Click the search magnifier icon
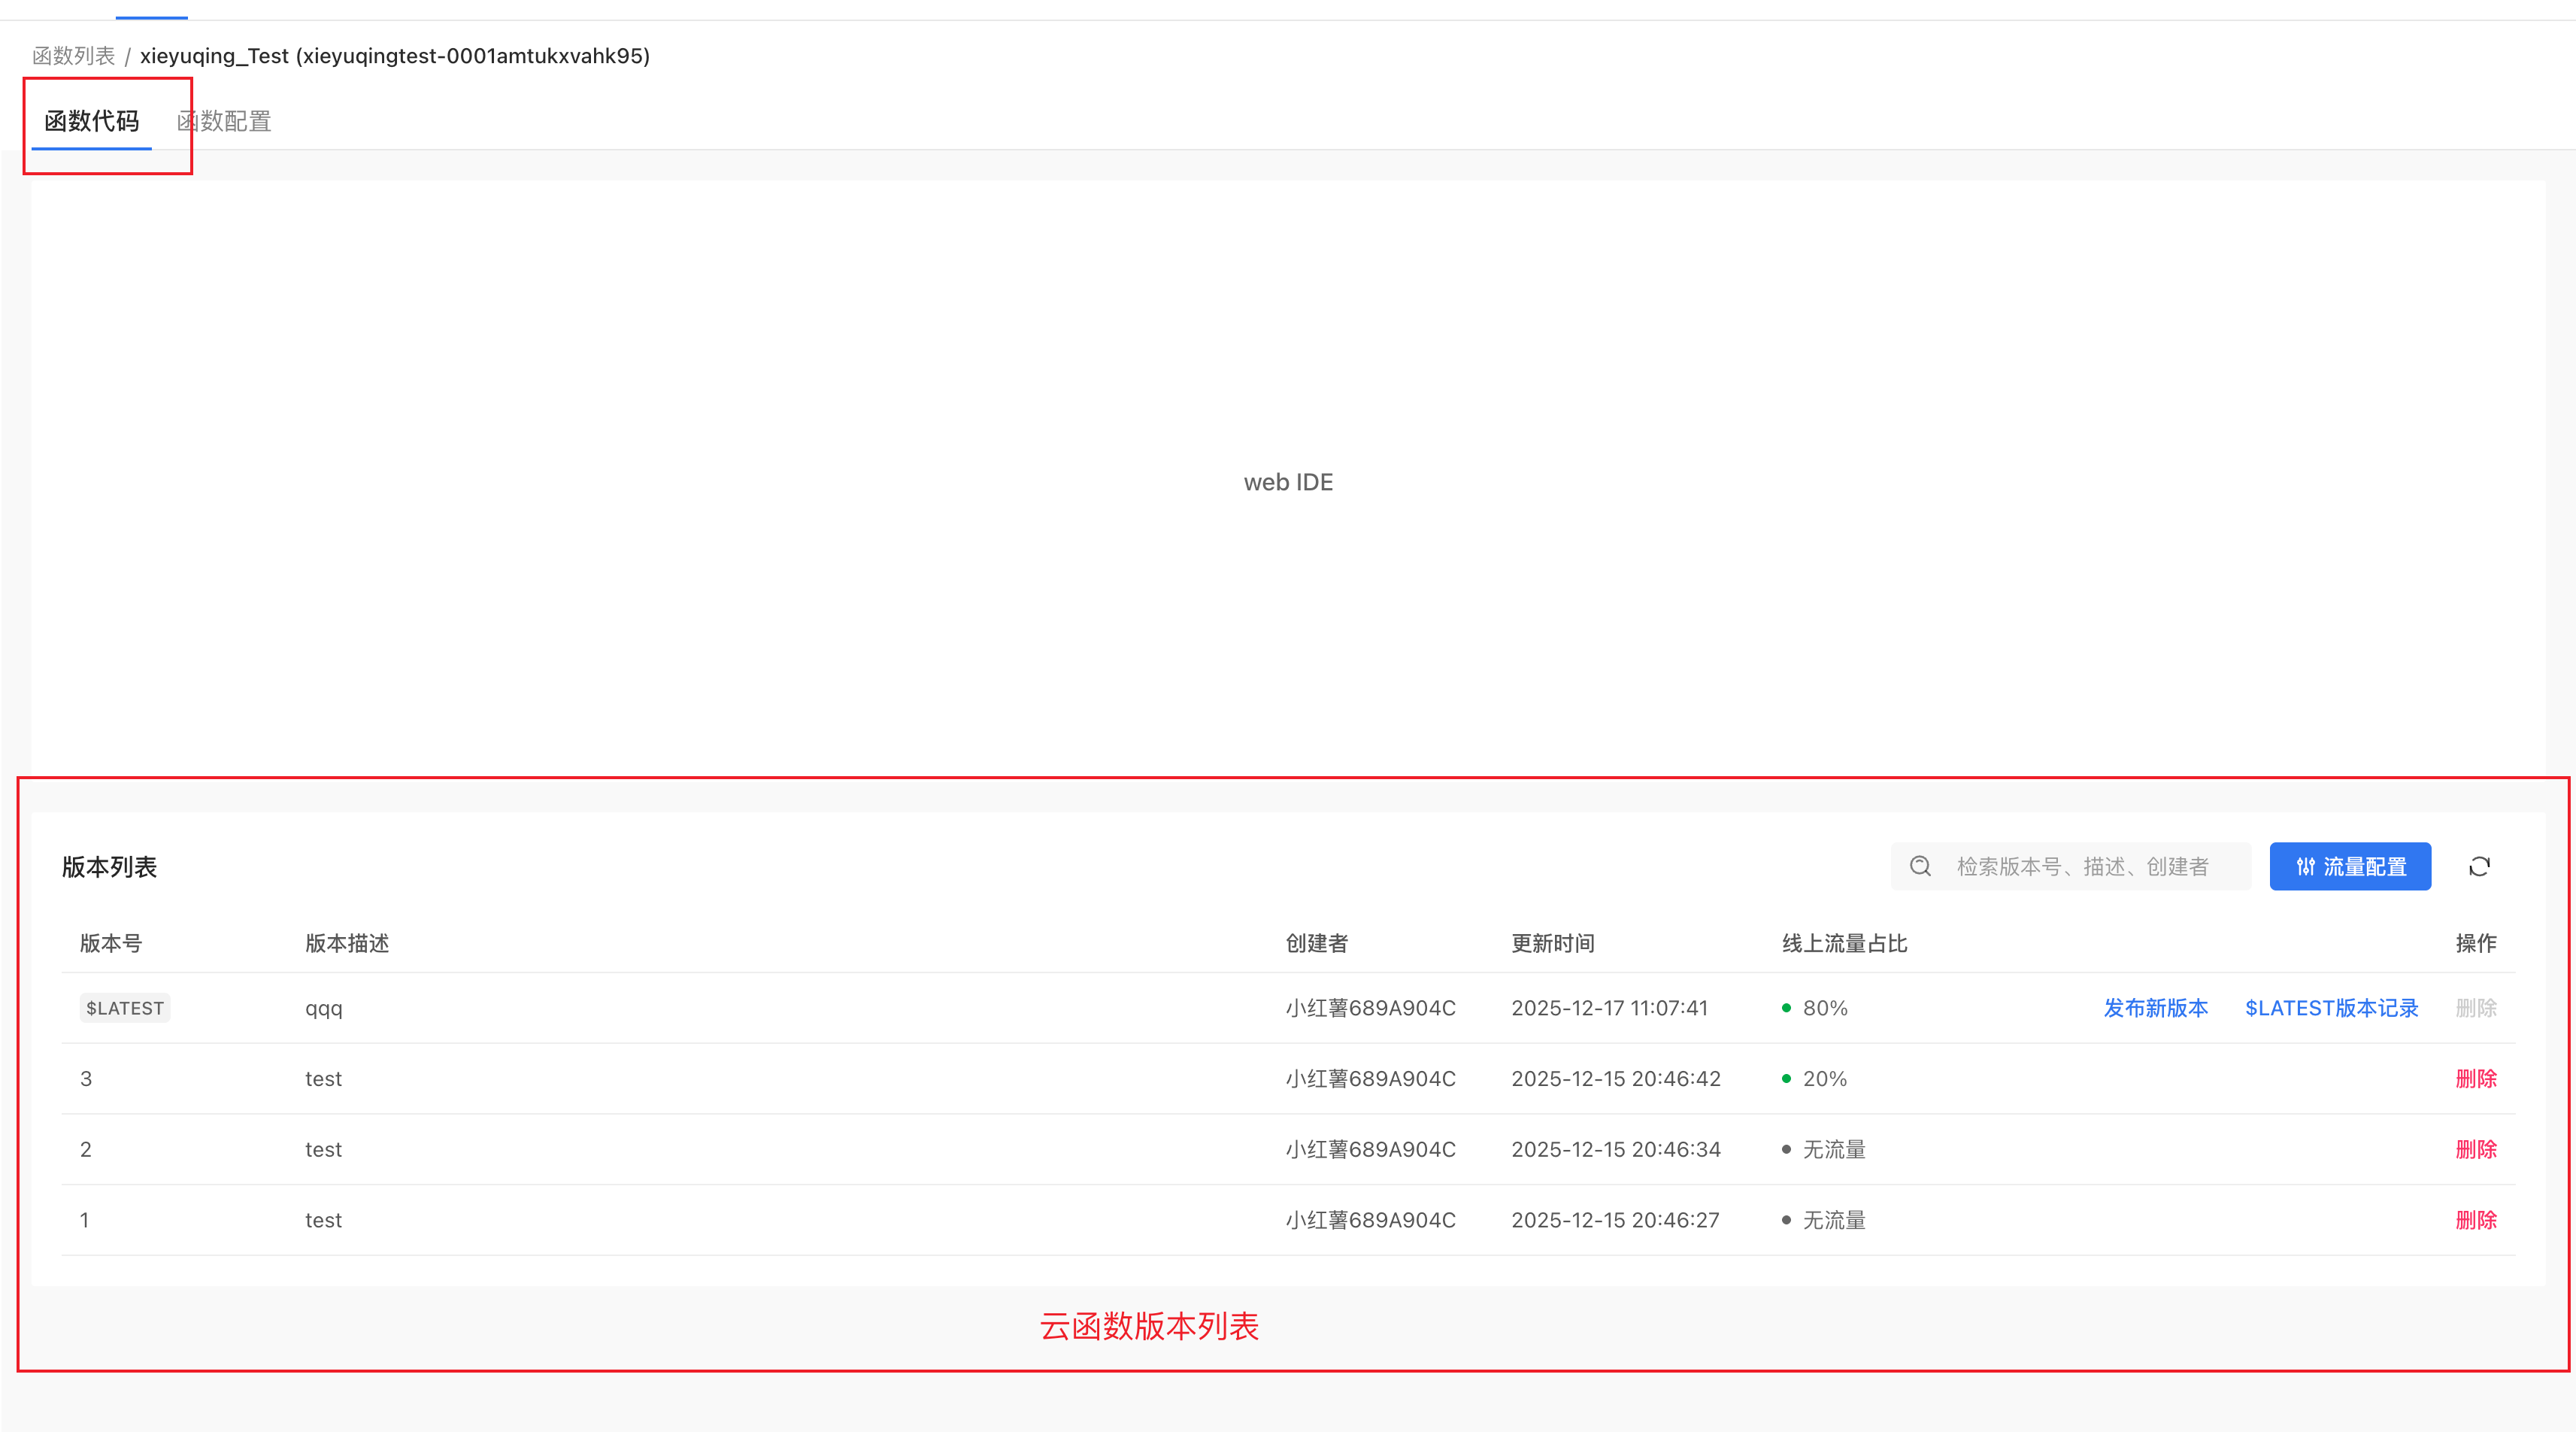This screenshot has width=2576, height=1432. [x=1920, y=866]
